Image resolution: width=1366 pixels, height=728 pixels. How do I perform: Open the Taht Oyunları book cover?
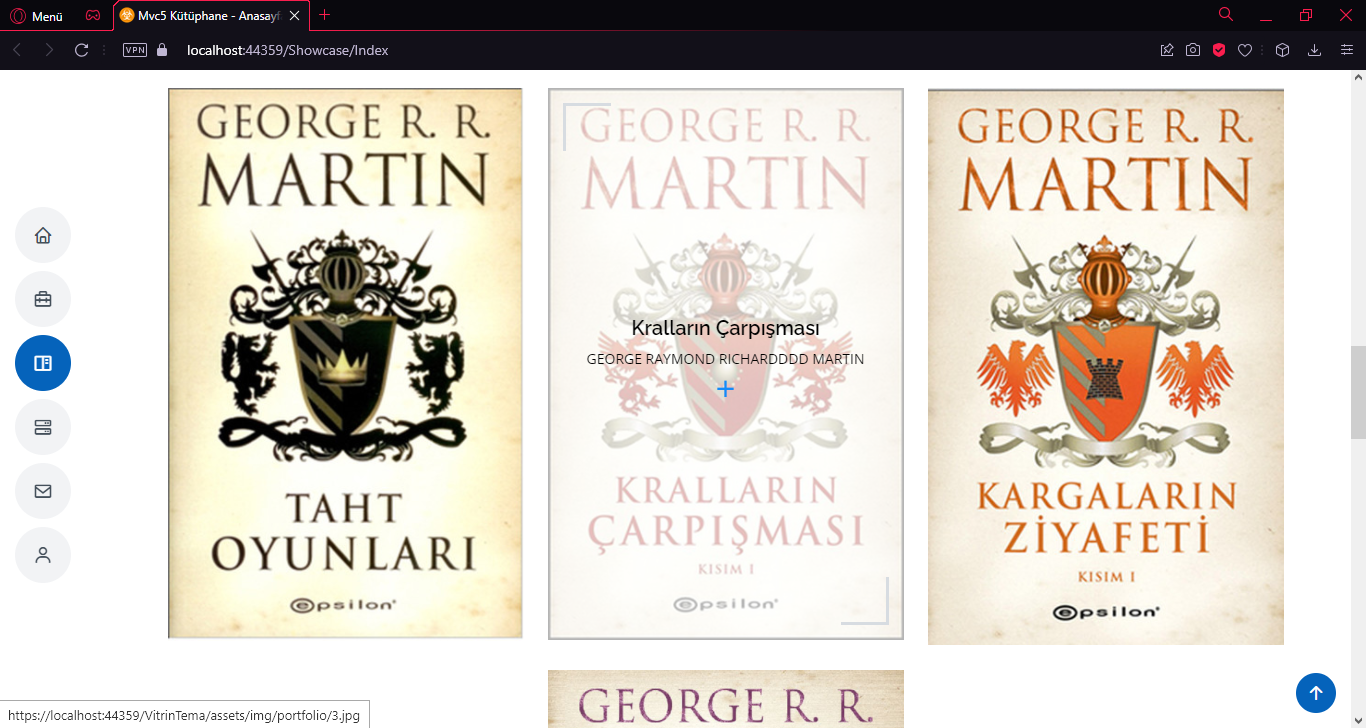(345, 363)
